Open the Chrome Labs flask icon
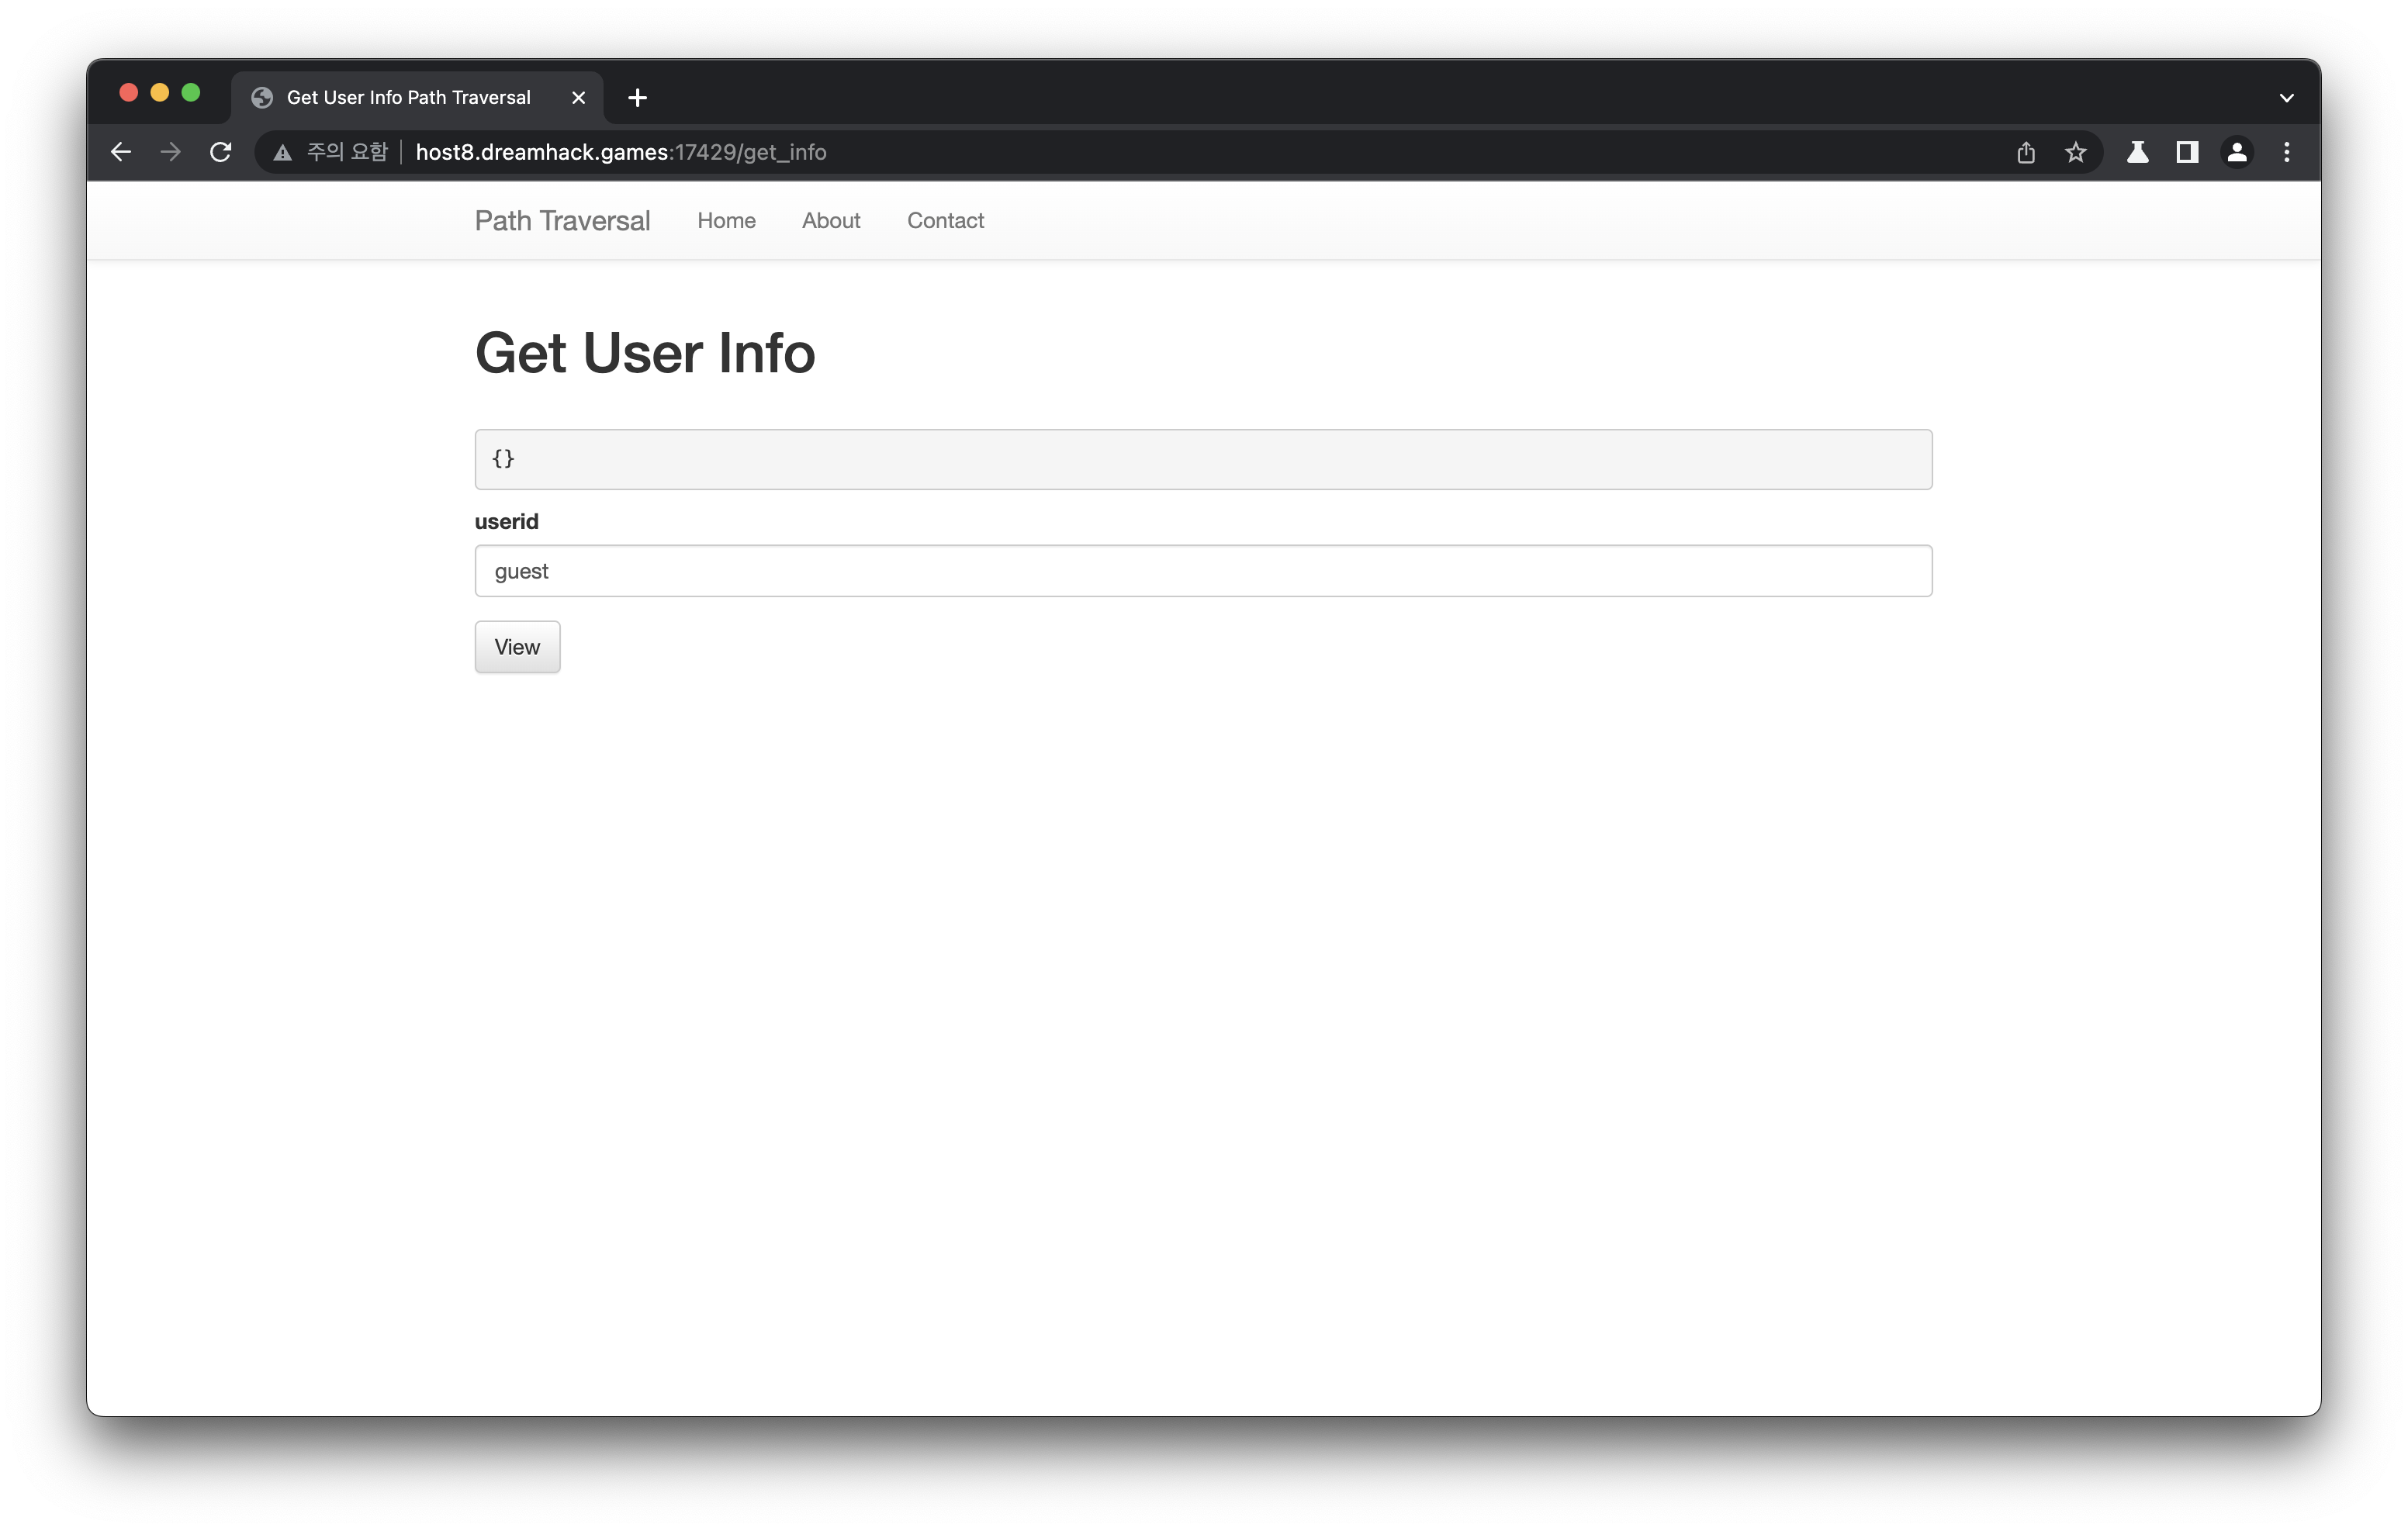2408x1531 pixels. tap(2137, 152)
